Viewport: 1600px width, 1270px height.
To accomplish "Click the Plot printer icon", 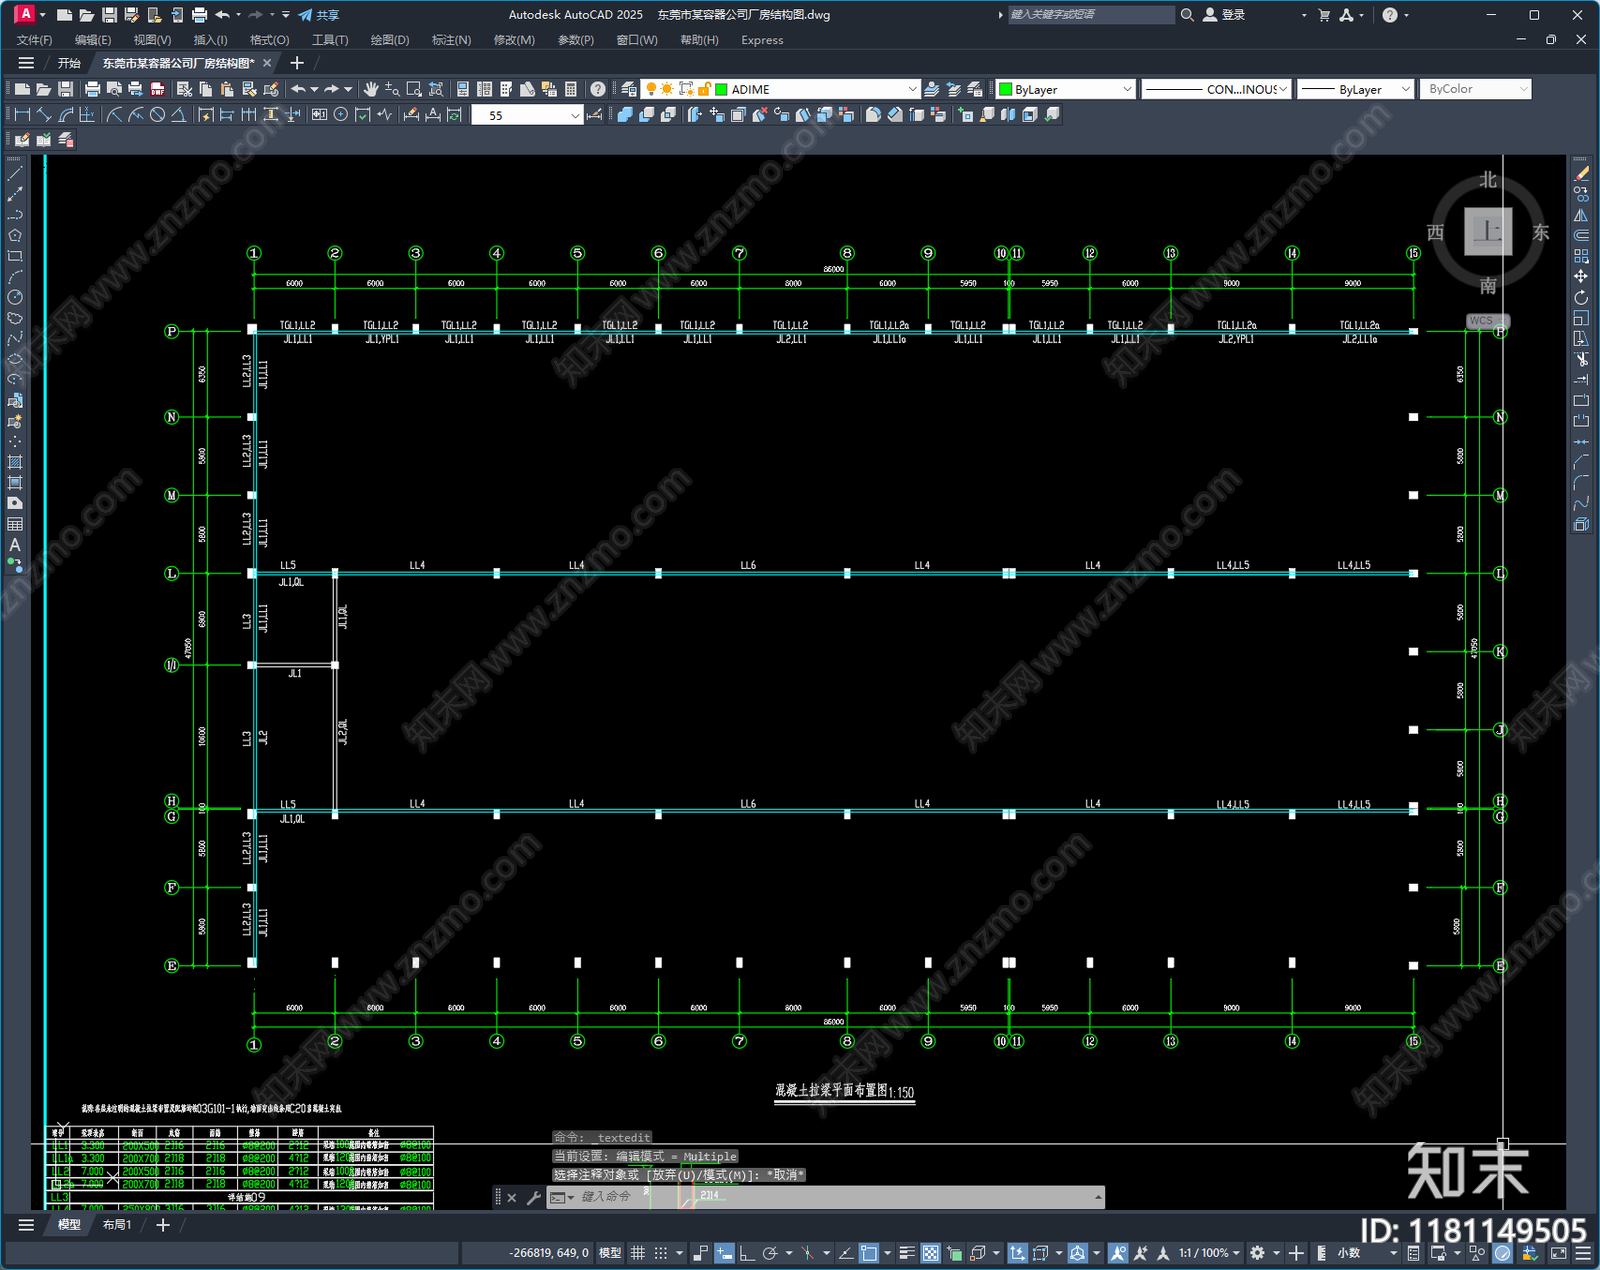I will pos(92,89).
